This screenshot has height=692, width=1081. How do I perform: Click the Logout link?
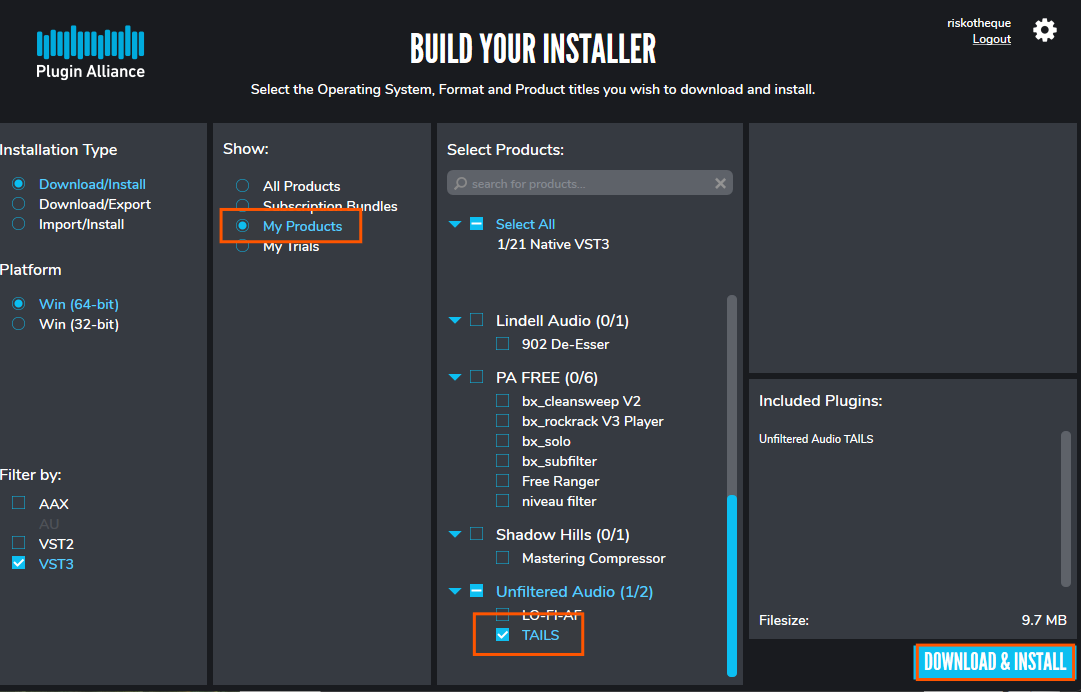(991, 39)
